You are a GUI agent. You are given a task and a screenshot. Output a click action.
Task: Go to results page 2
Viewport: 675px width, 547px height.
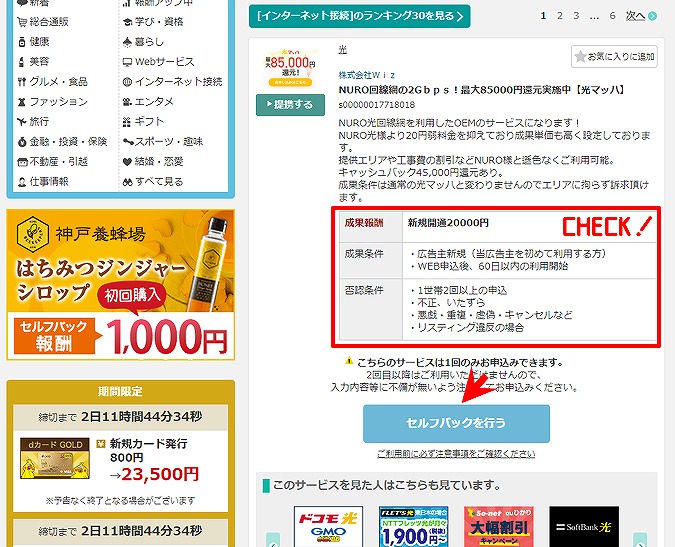coord(560,16)
